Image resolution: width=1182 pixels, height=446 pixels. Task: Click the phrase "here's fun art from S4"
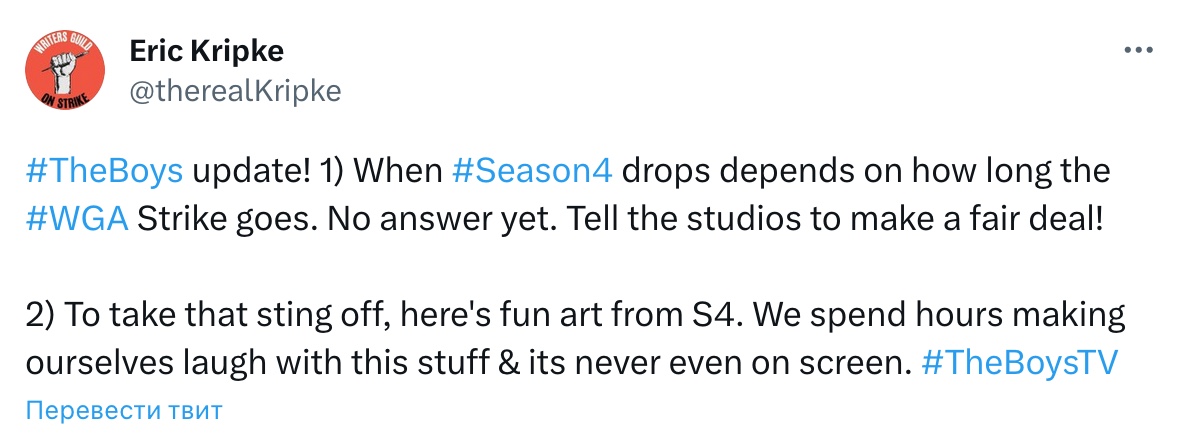[x=560, y=318]
